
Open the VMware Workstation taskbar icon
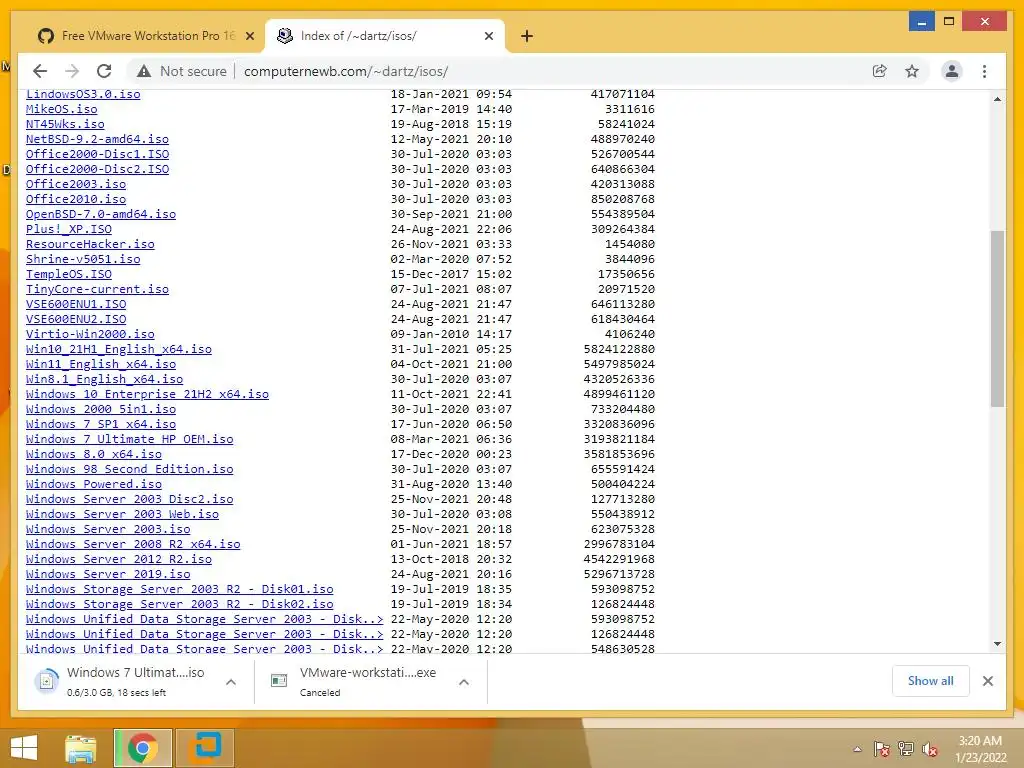click(x=205, y=748)
